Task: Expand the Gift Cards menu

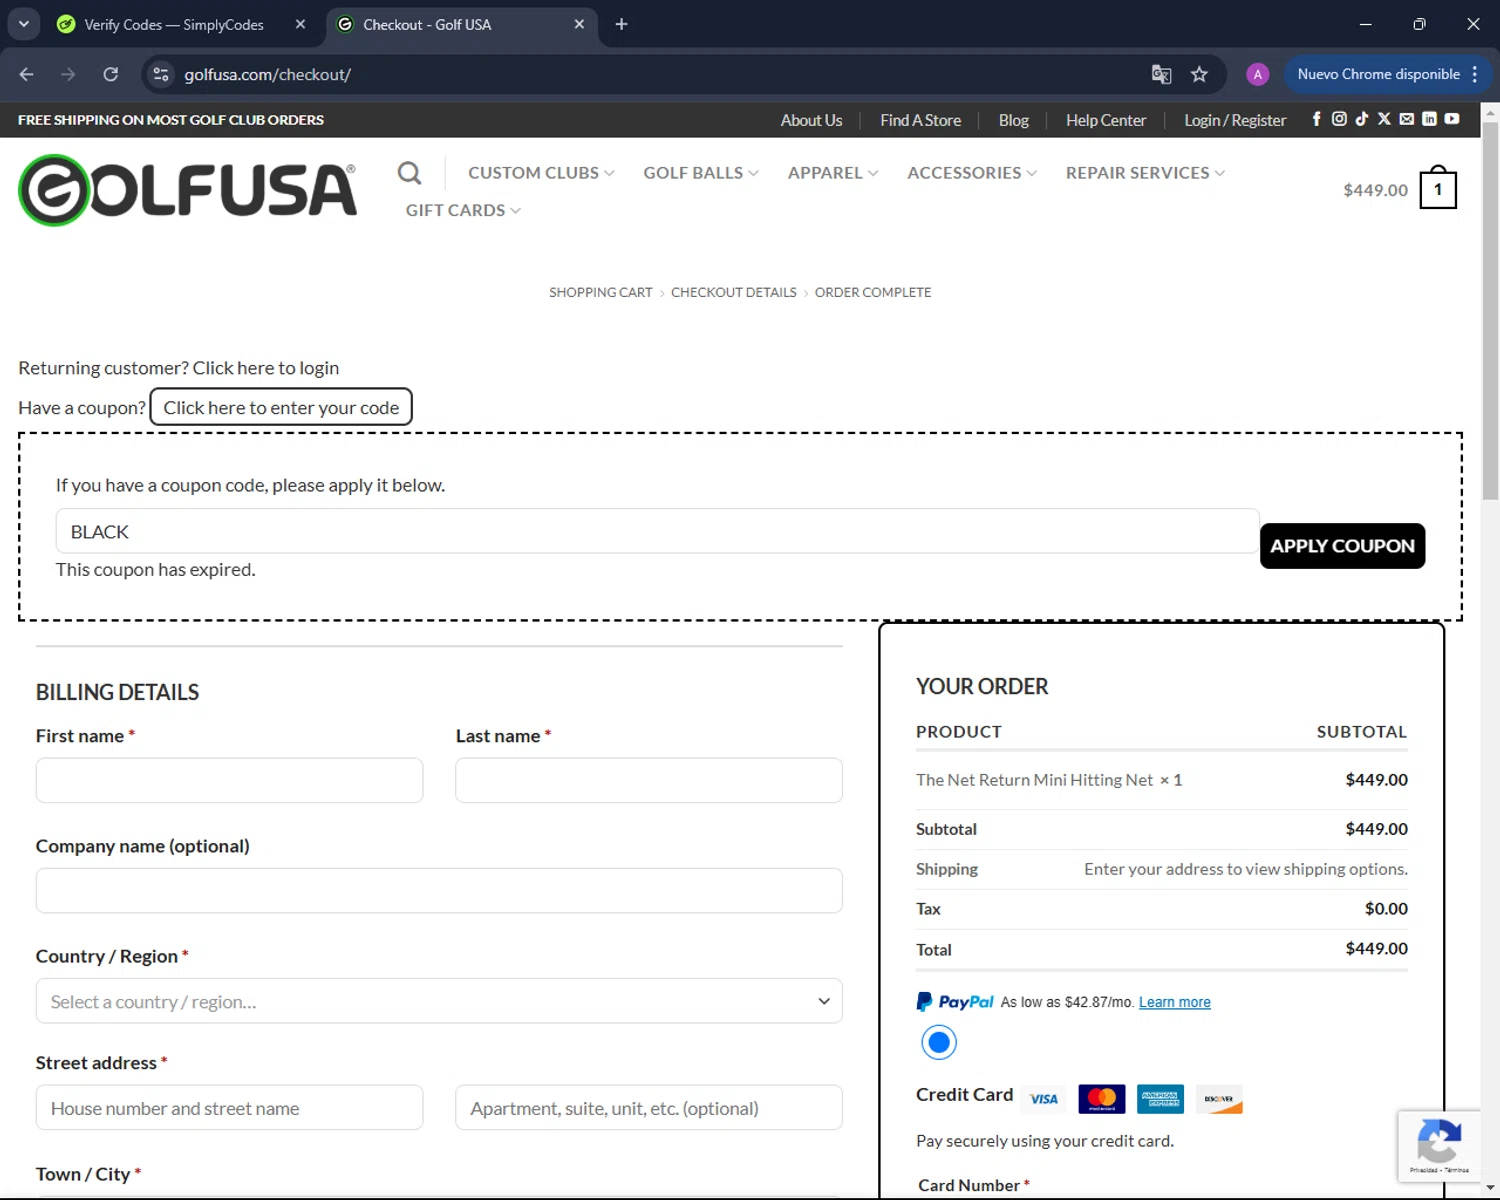Action: (x=463, y=210)
